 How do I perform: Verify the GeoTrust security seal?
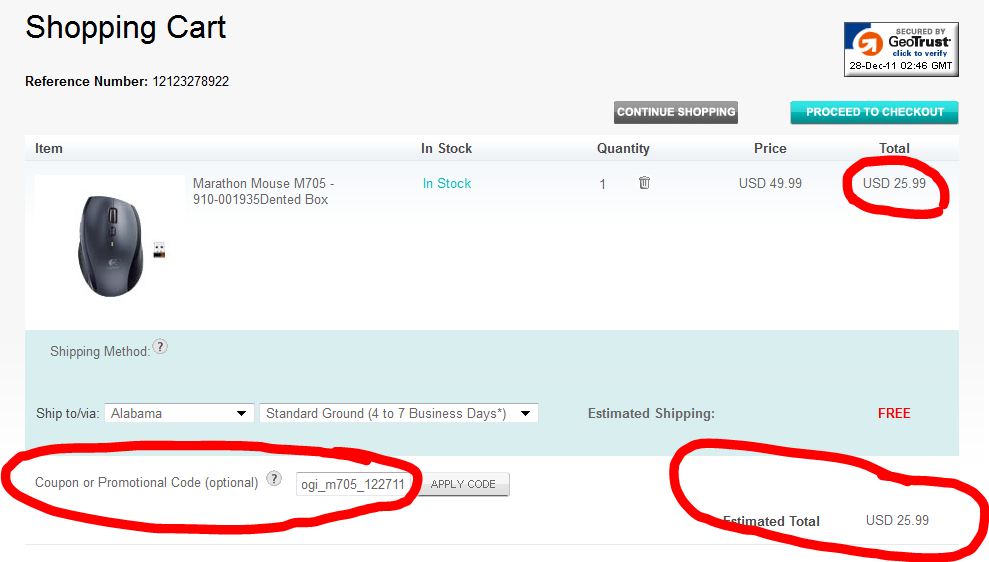point(901,49)
